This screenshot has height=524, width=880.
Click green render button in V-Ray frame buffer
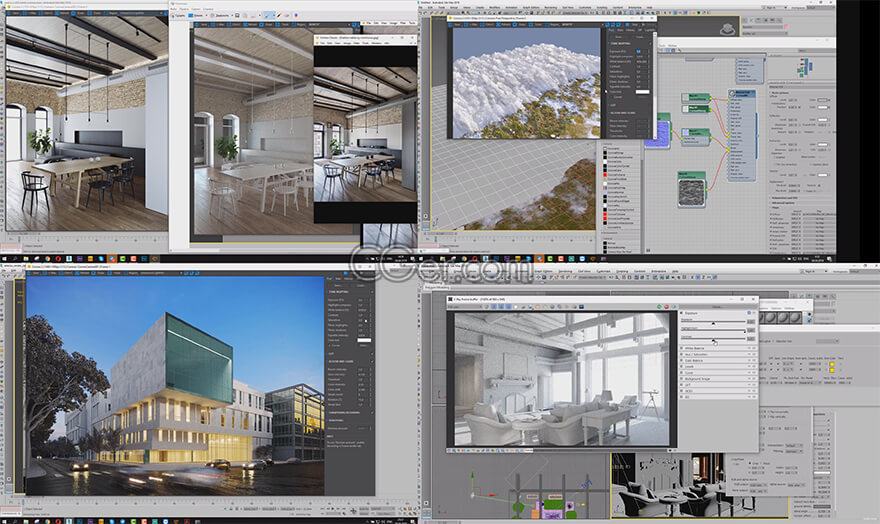(x=659, y=307)
